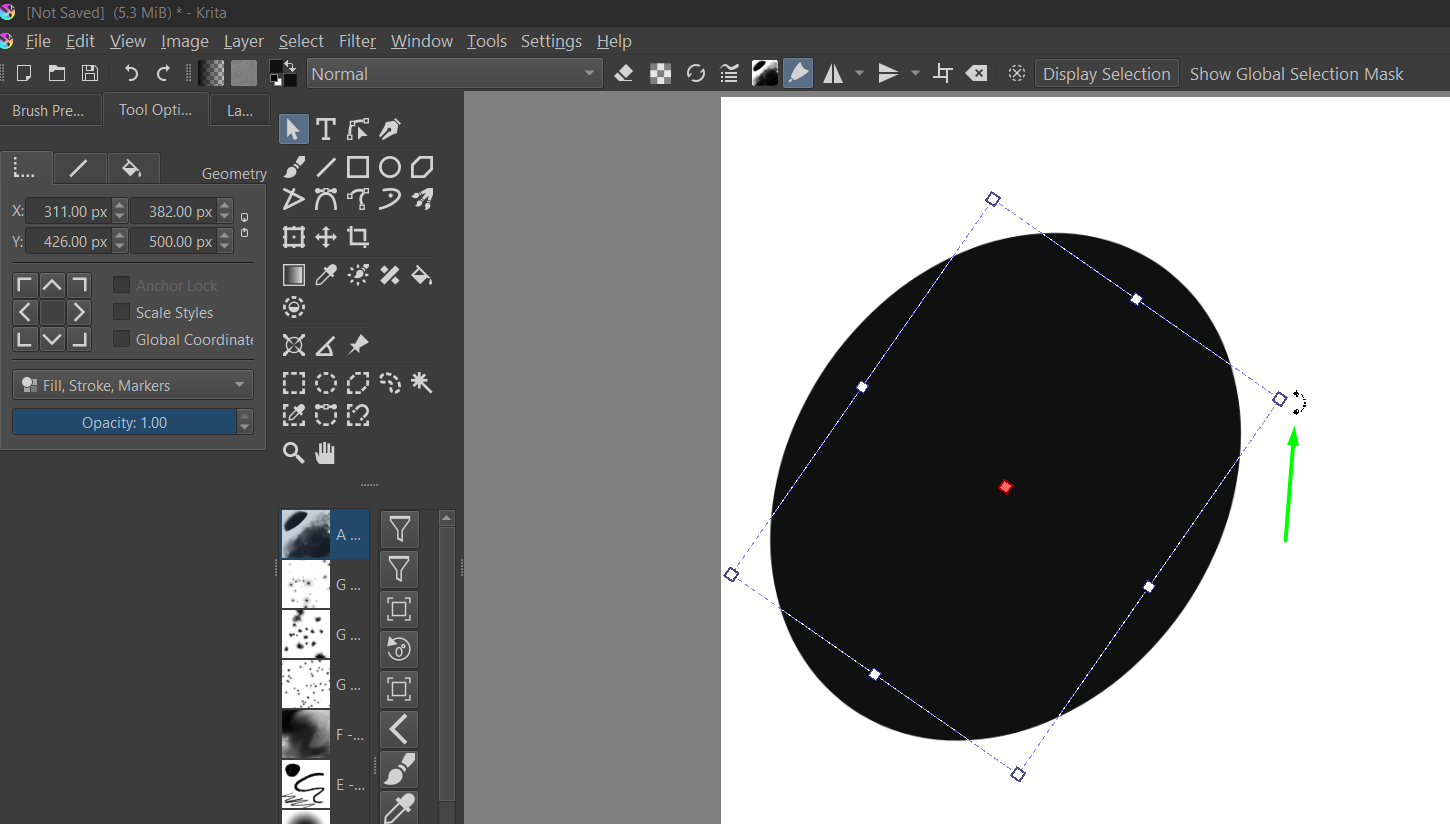1450x824 pixels.
Task: Check the Anchor Lock option
Action: [x=122, y=285]
